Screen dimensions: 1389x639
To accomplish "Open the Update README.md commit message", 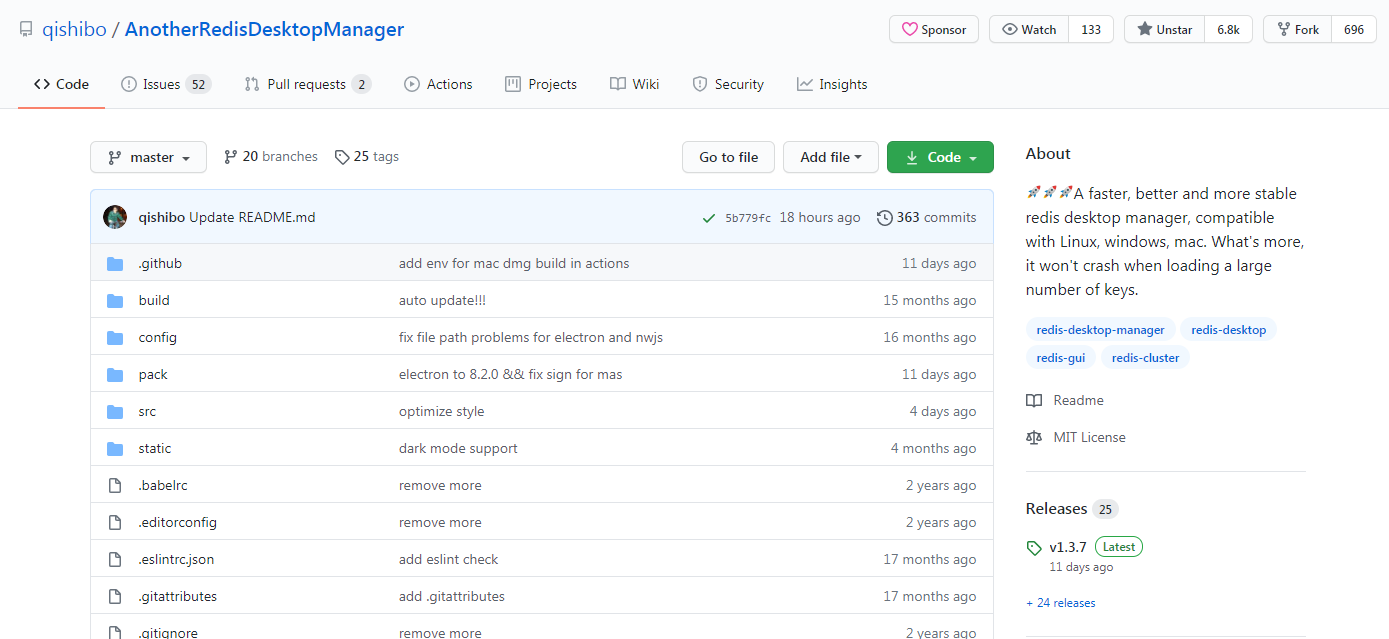I will coord(252,217).
